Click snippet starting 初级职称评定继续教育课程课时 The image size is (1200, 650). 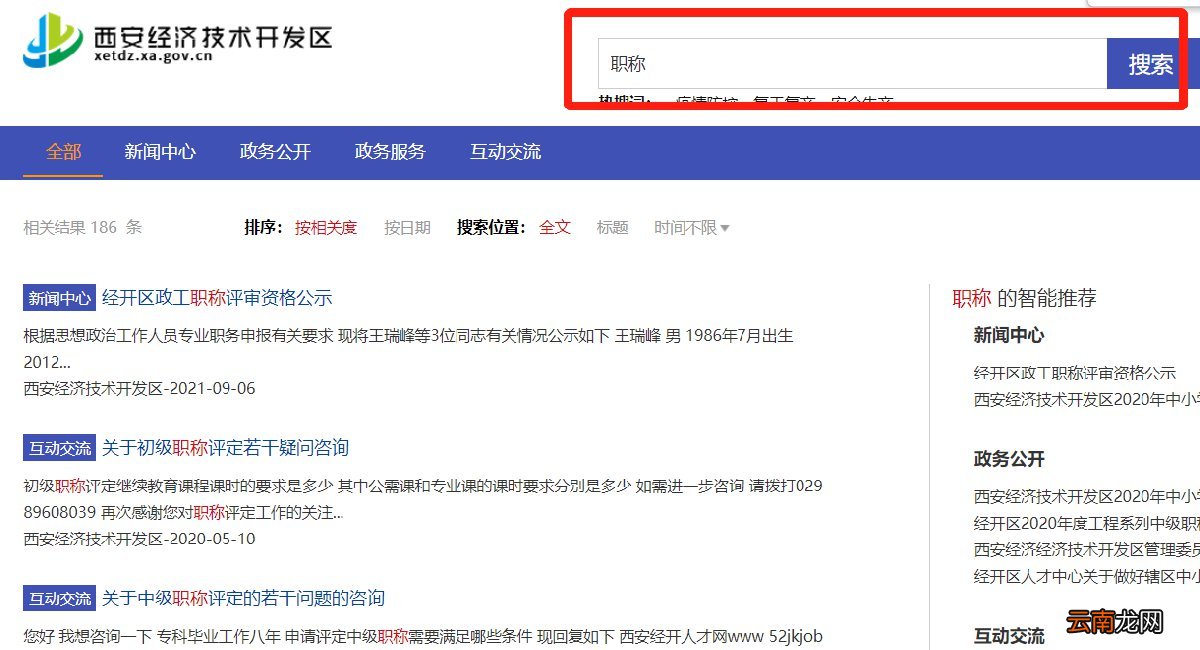click(x=423, y=500)
